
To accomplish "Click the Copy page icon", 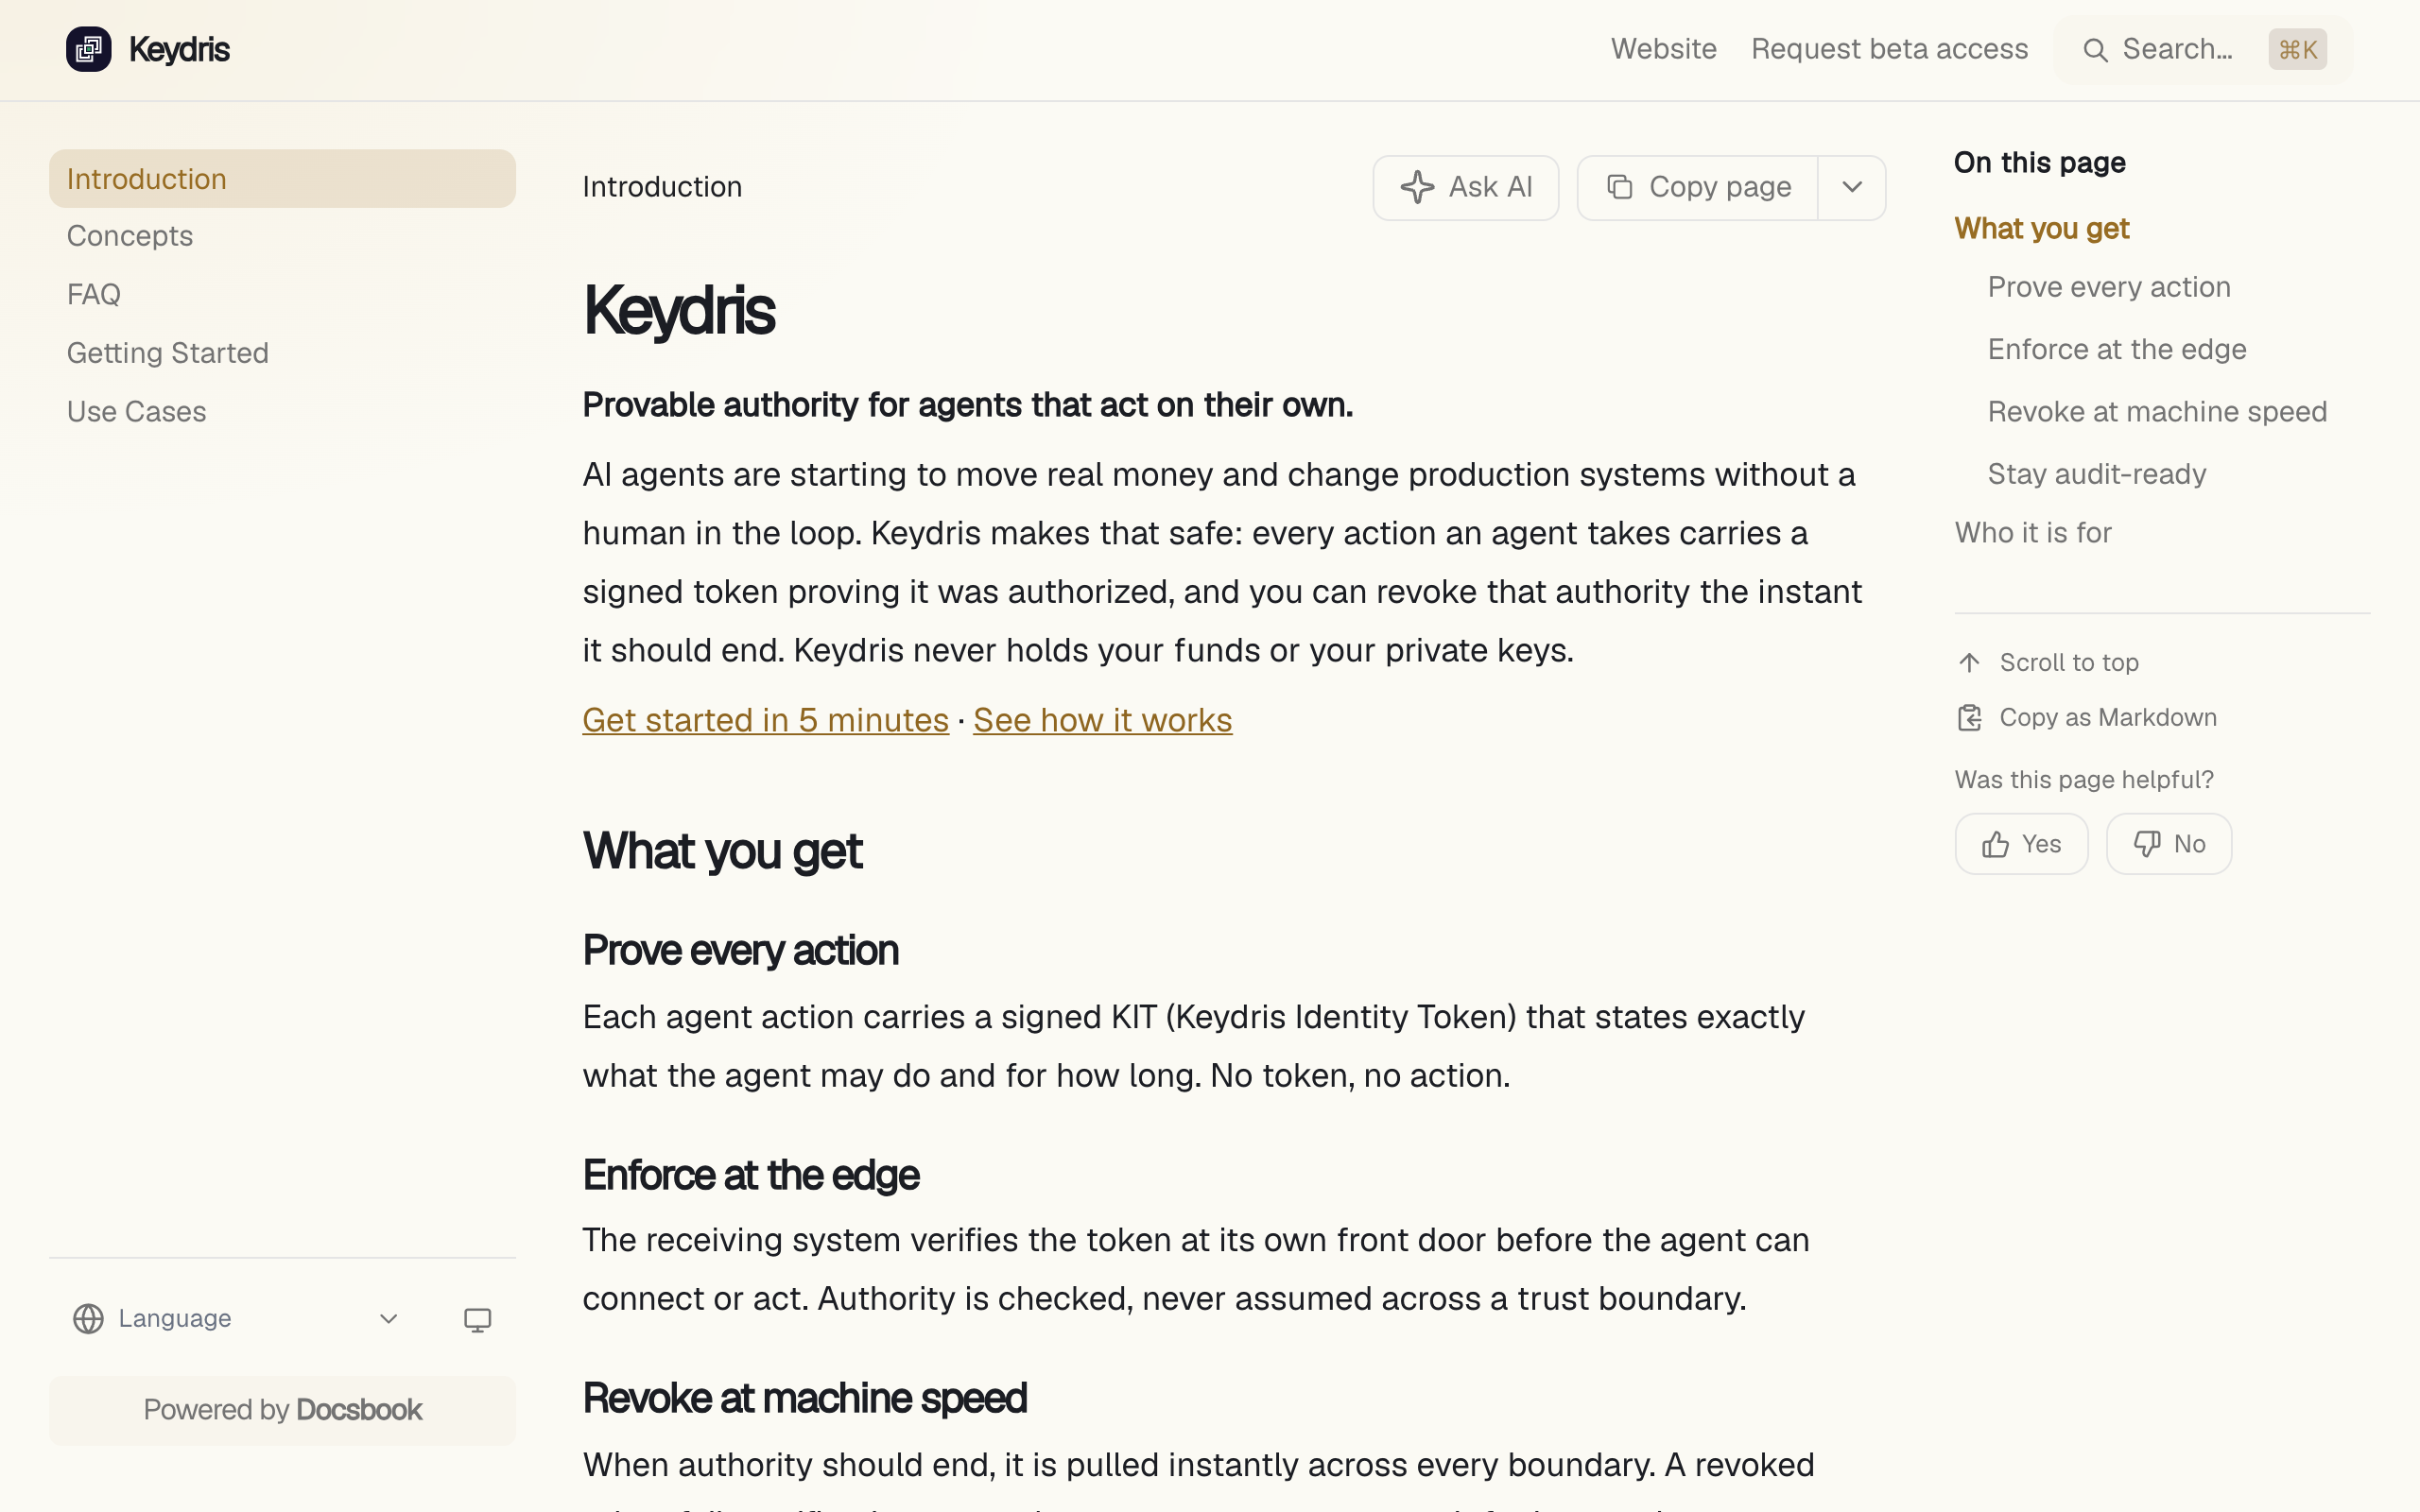I will (x=1620, y=187).
